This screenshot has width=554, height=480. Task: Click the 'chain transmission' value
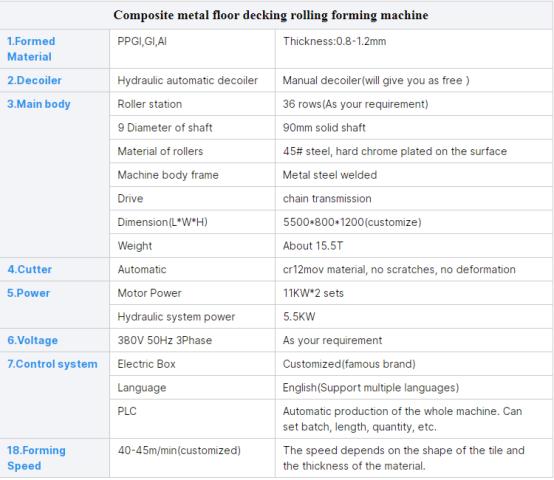point(327,198)
